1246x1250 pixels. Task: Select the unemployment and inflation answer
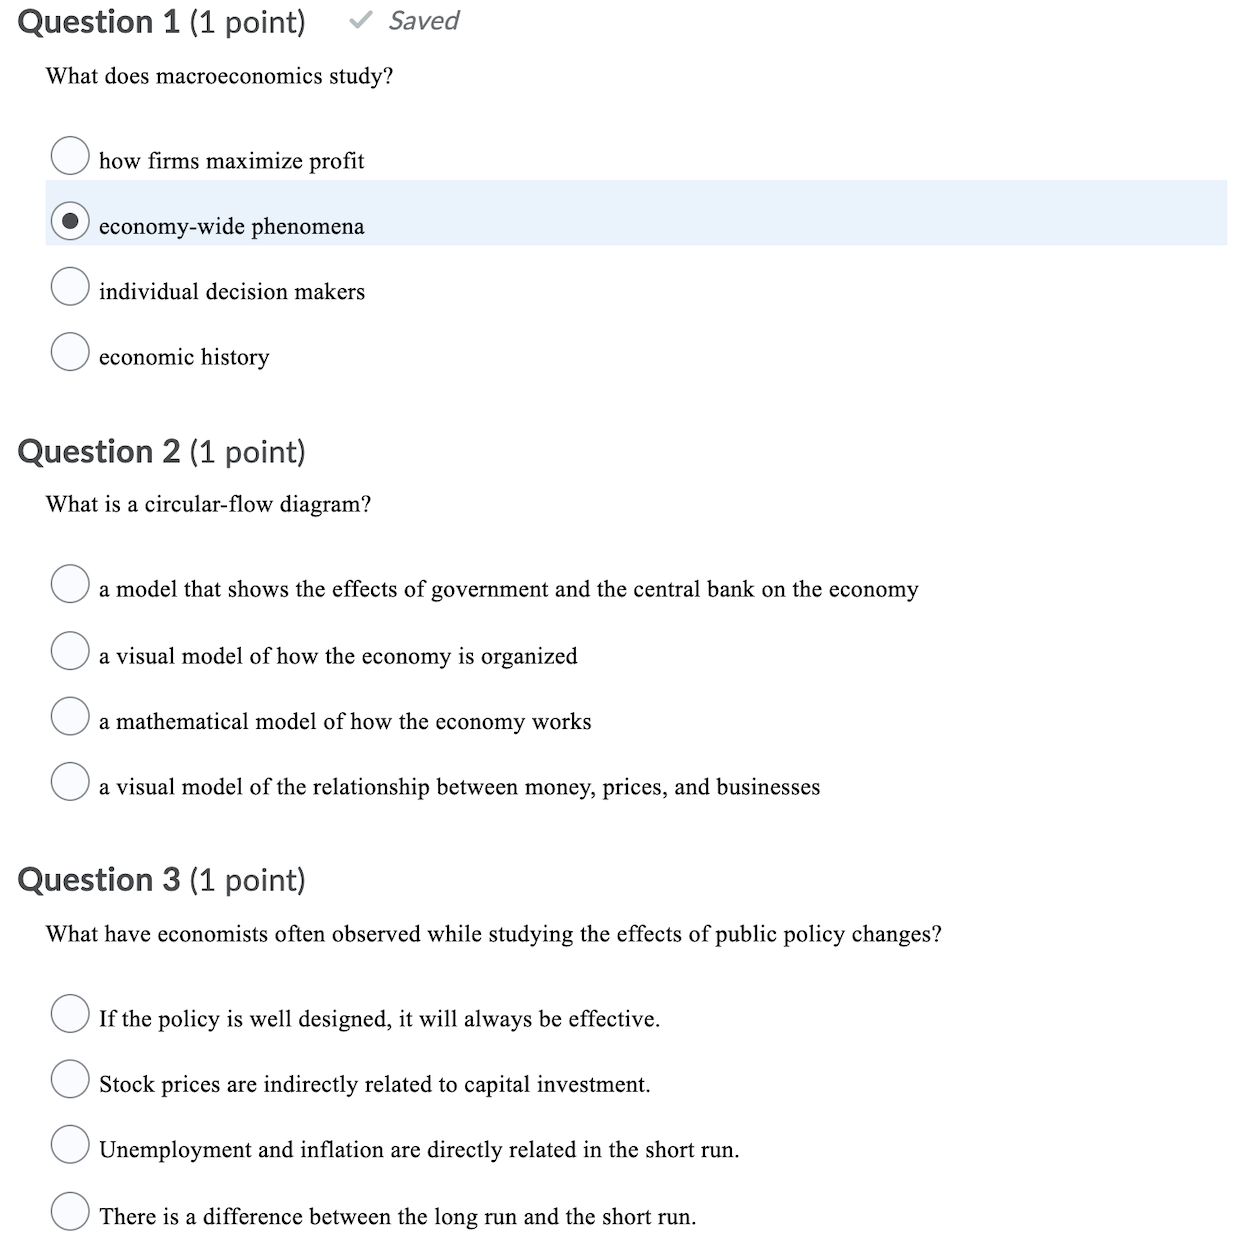(x=70, y=1145)
